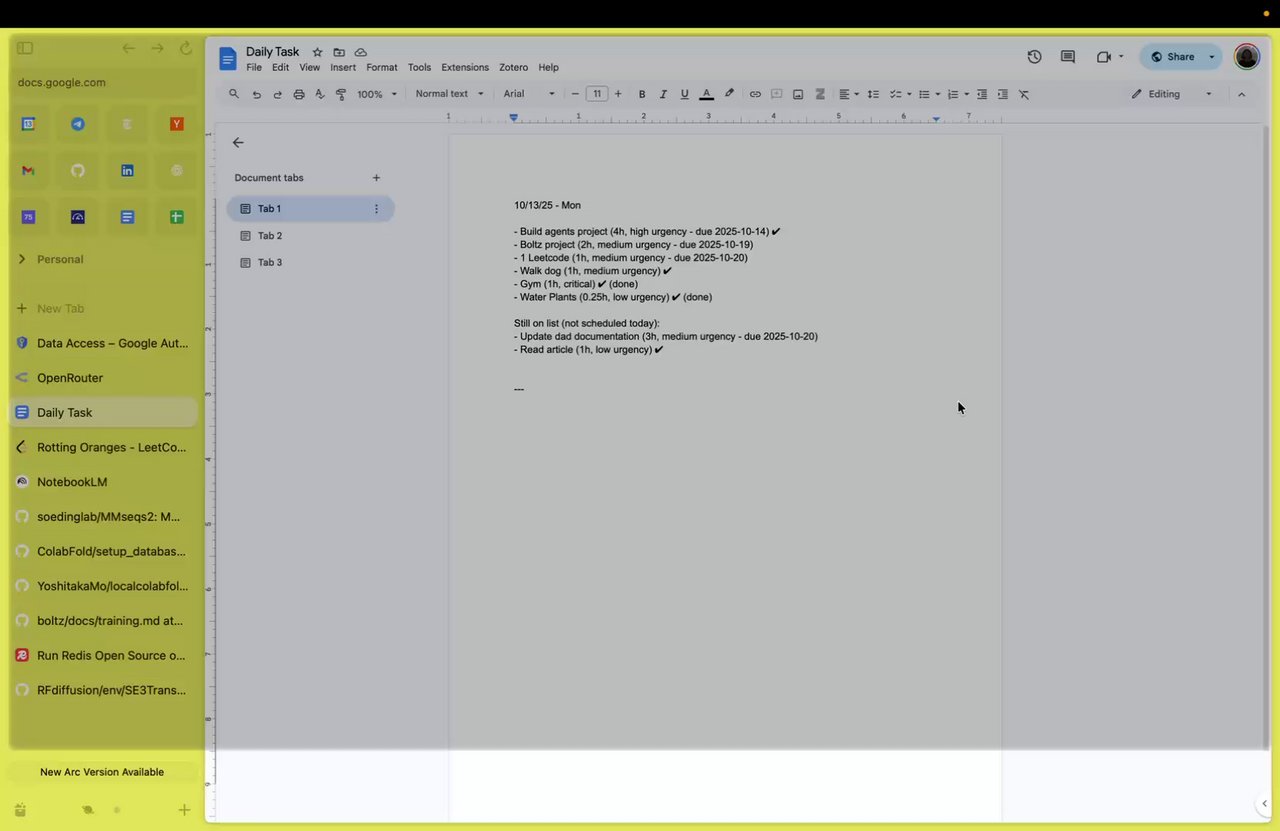The width and height of the screenshot is (1280, 831).
Task: Open Gmail pinned favorite in sidebar
Action: click(x=28, y=171)
